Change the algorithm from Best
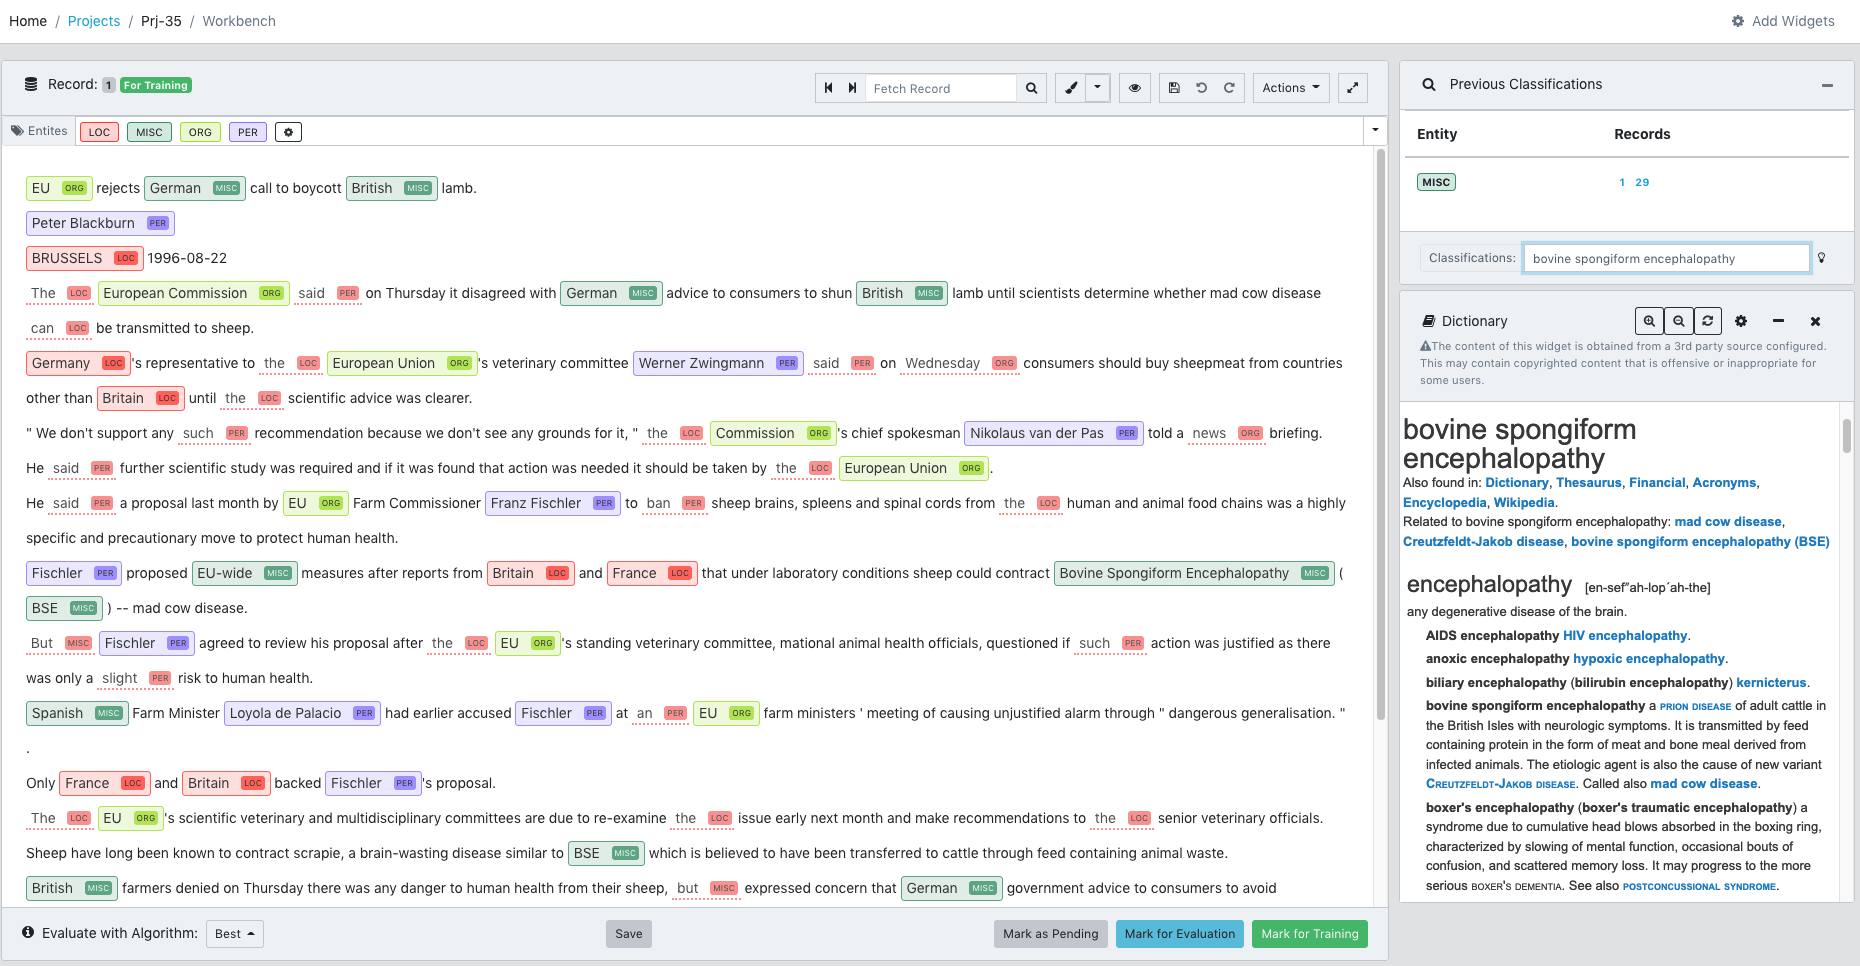This screenshot has height=966, width=1860. (x=234, y=933)
